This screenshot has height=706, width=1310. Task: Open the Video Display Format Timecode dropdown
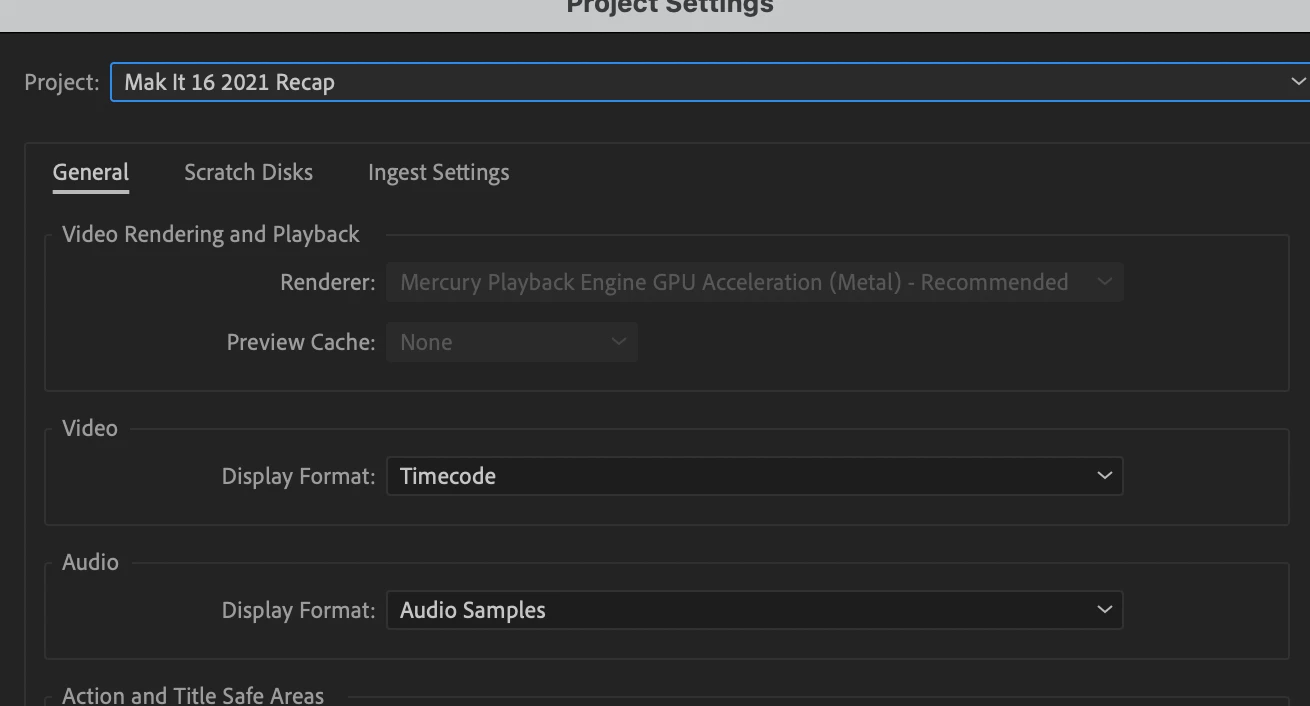740,476
